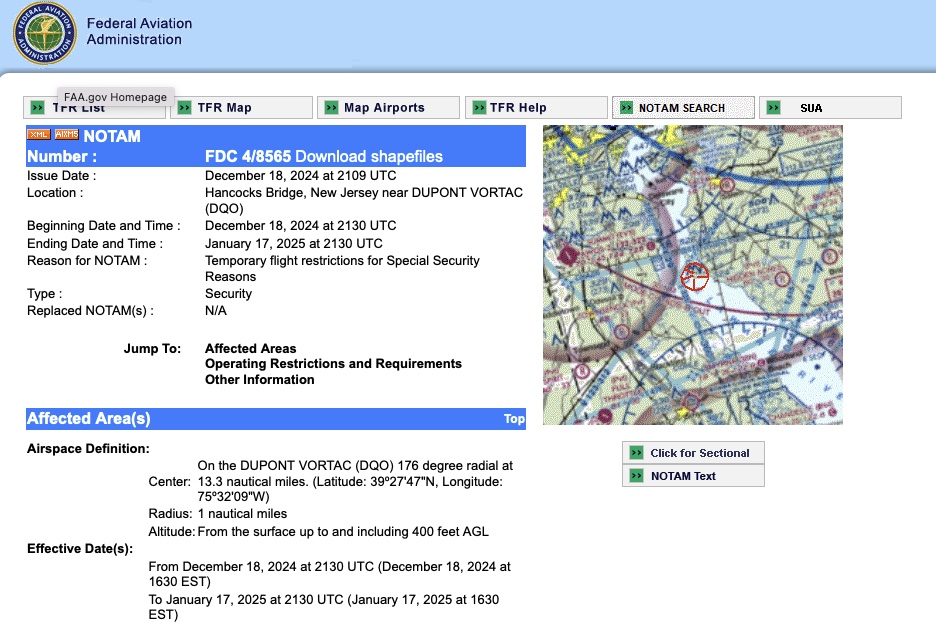Jump to Affected Areas section
Screen dimensions: 936x643
[250, 349]
